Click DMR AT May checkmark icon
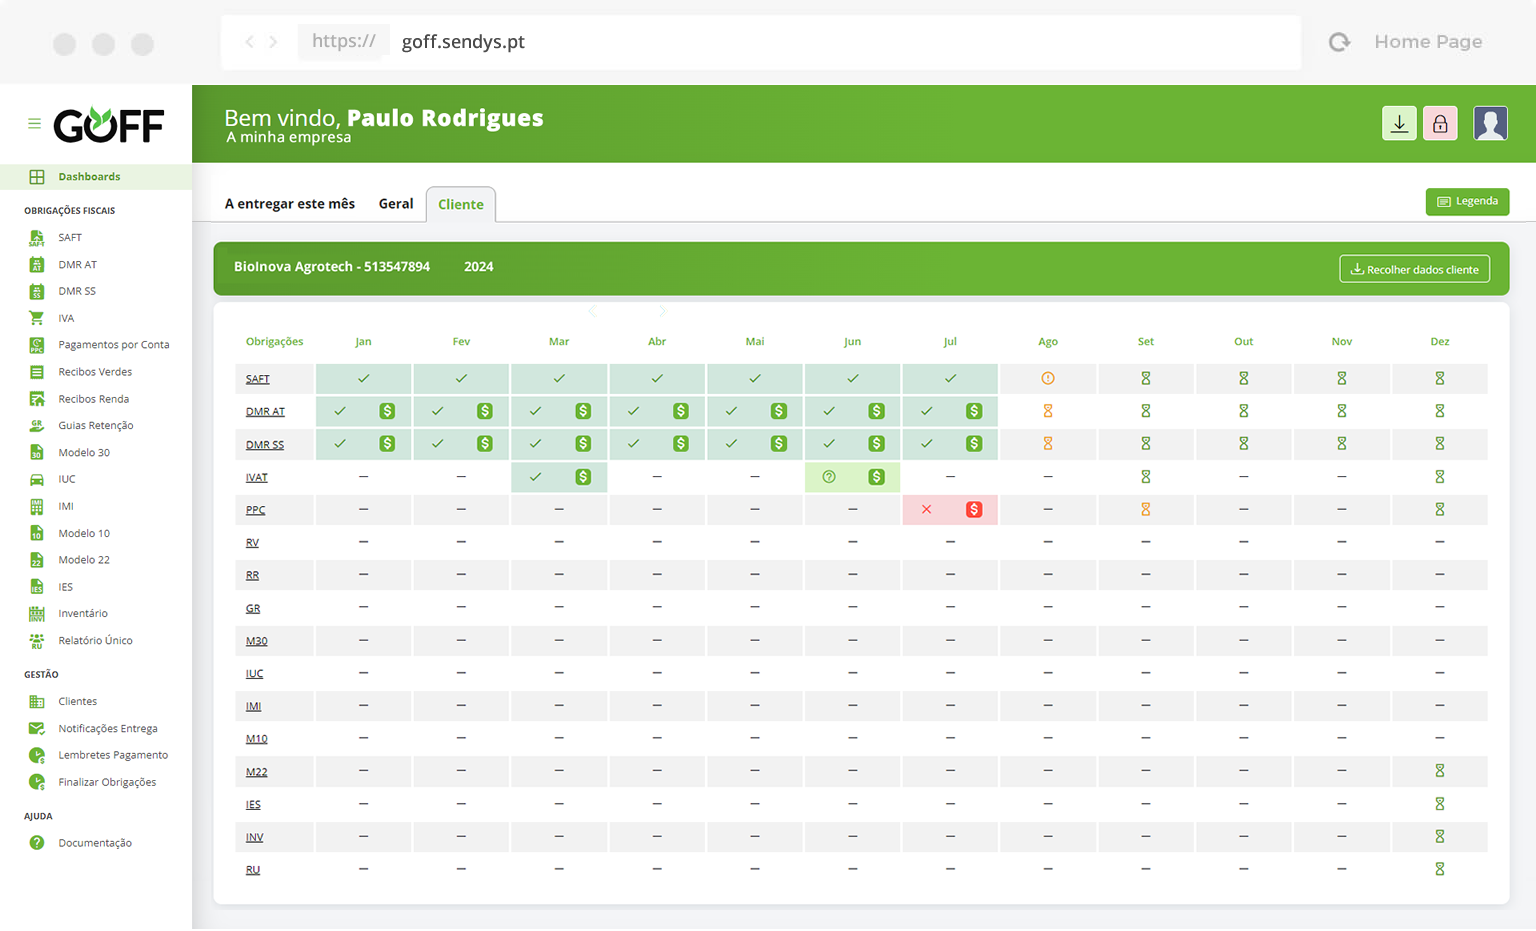Viewport: 1536px width, 931px height. 731,411
